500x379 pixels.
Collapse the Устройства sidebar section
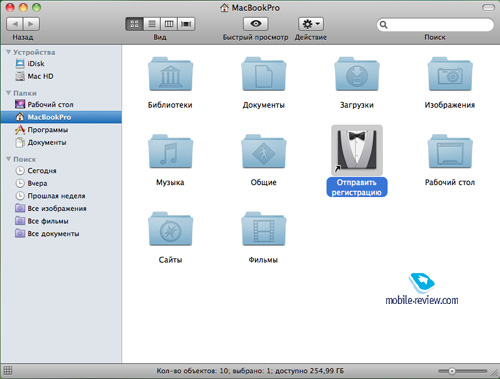point(8,52)
